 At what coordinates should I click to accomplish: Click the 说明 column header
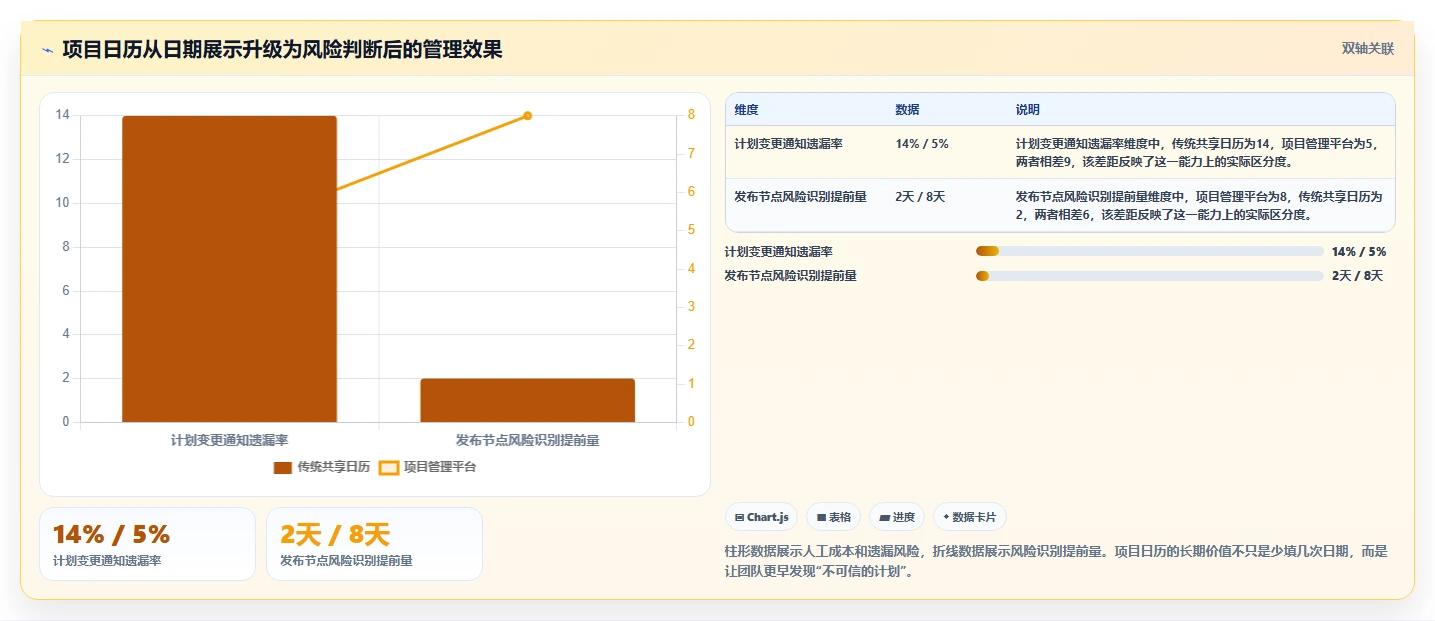pyautogui.click(x=1027, y=110)
